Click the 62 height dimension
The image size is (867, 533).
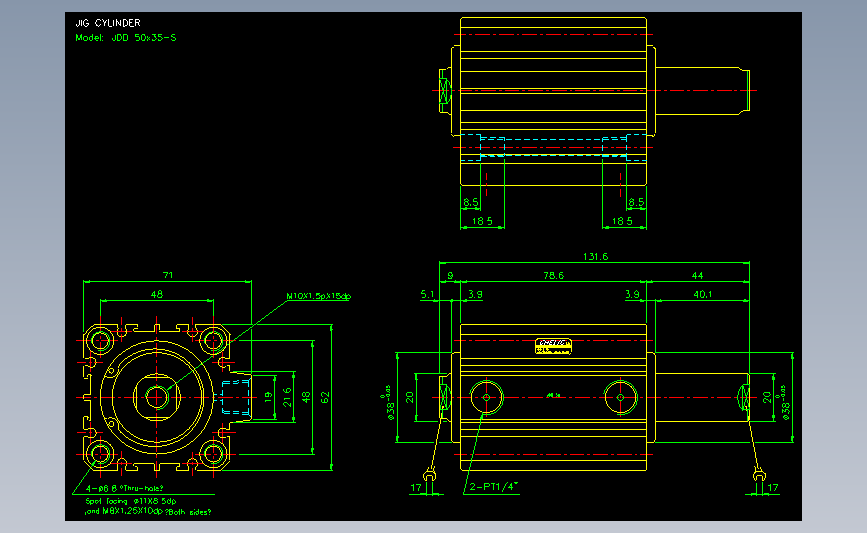pyautogui.click(x=325, y=398)
